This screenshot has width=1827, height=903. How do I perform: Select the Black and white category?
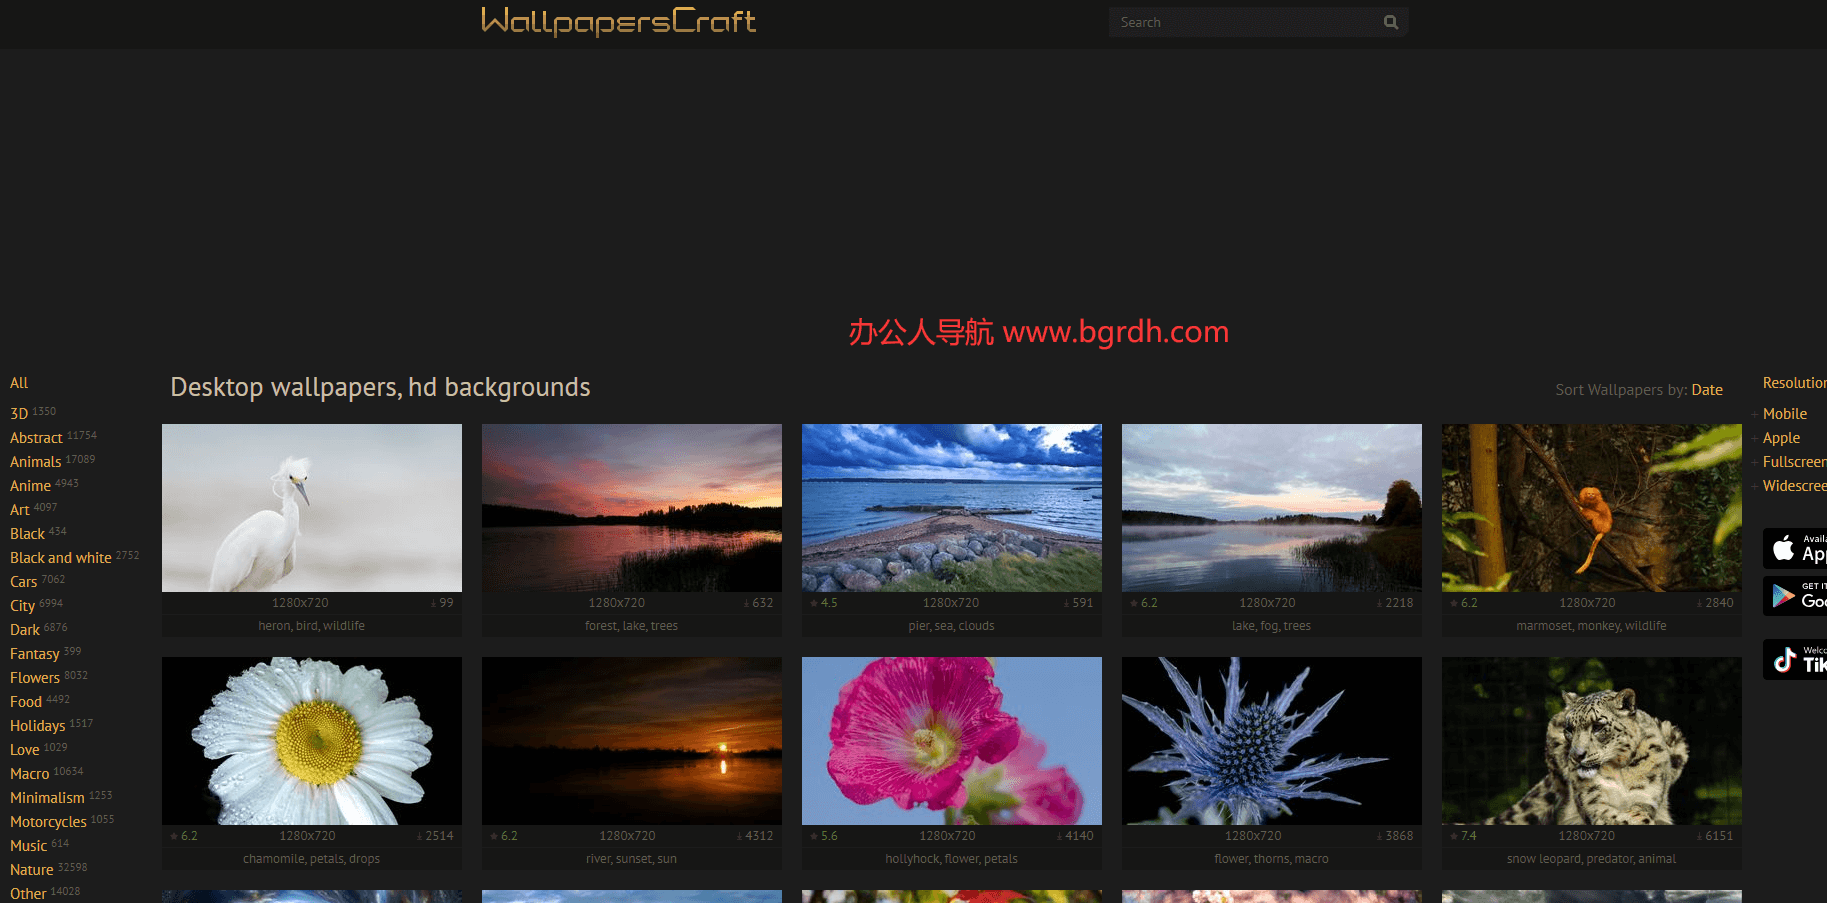click(61, 558)
